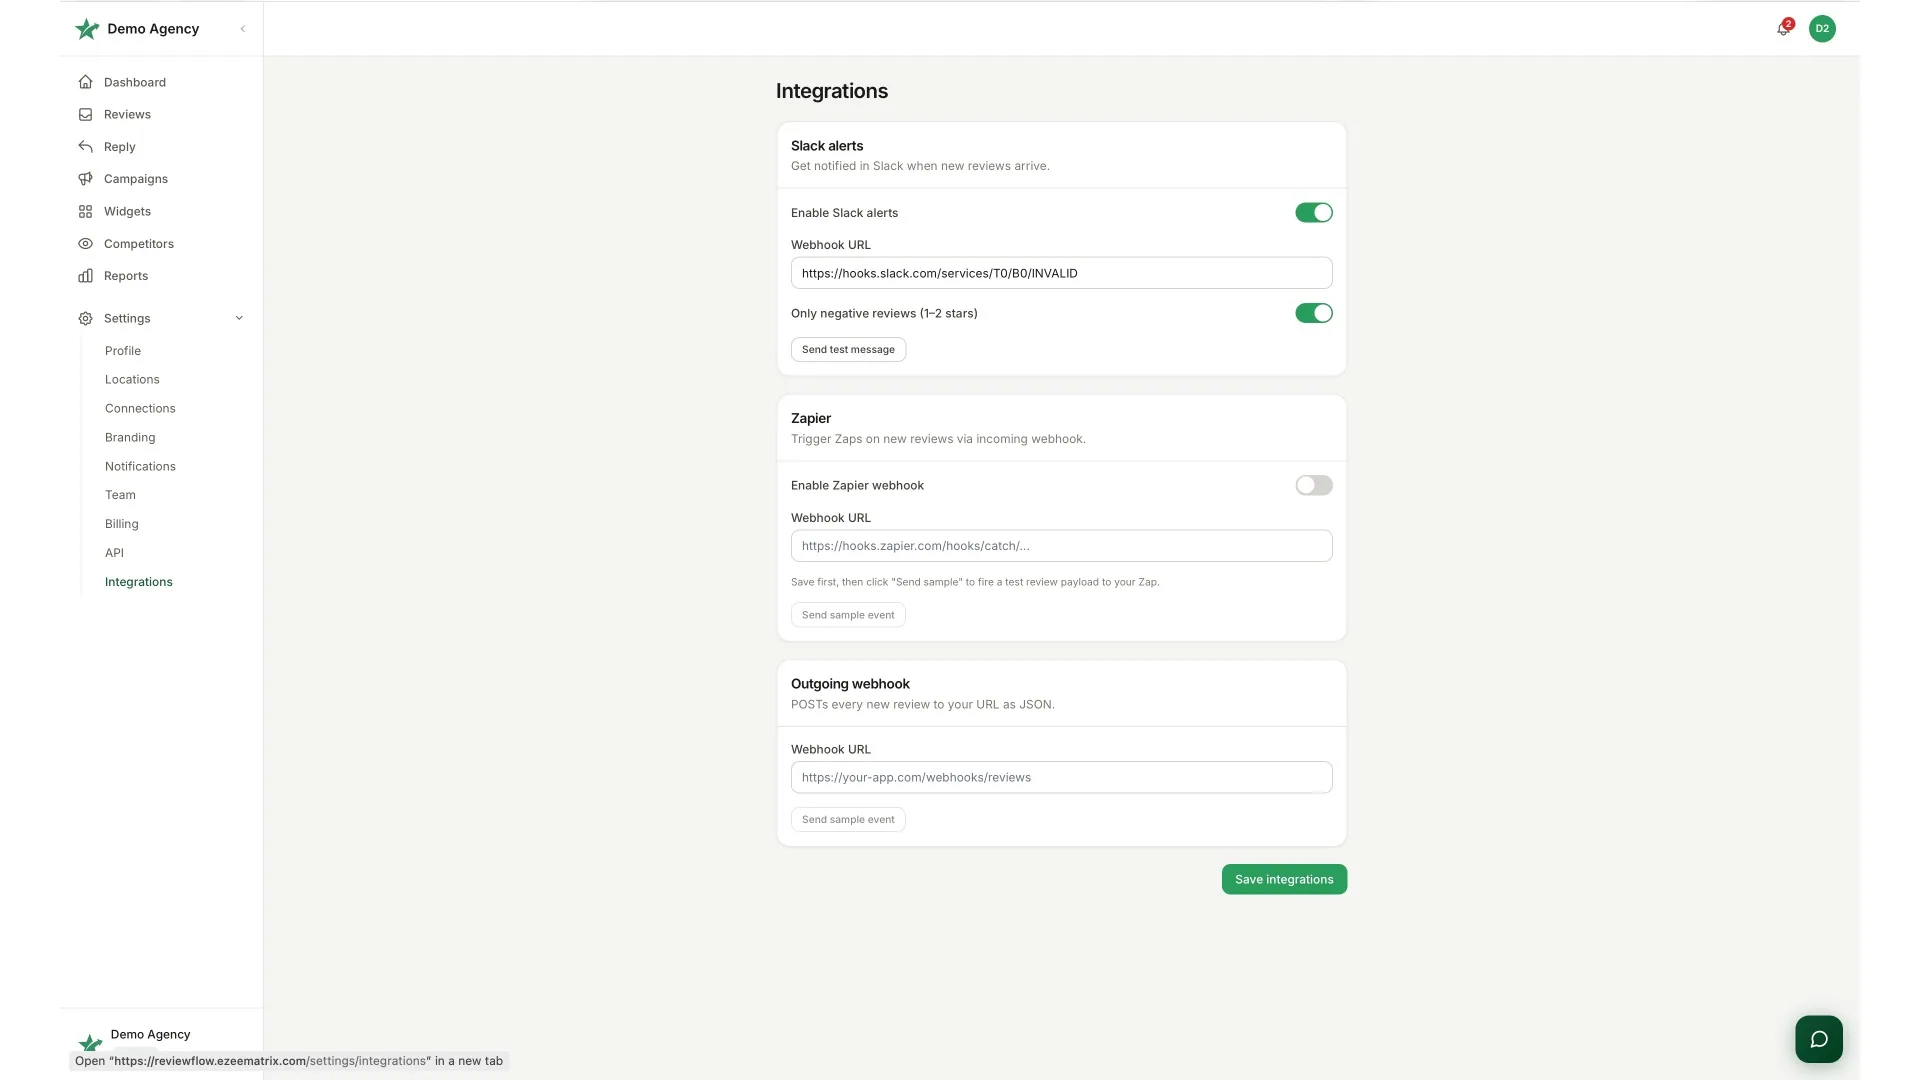Click Send test message button
Viewport: 1920px width, 1080px height.
tap(848, 350)
